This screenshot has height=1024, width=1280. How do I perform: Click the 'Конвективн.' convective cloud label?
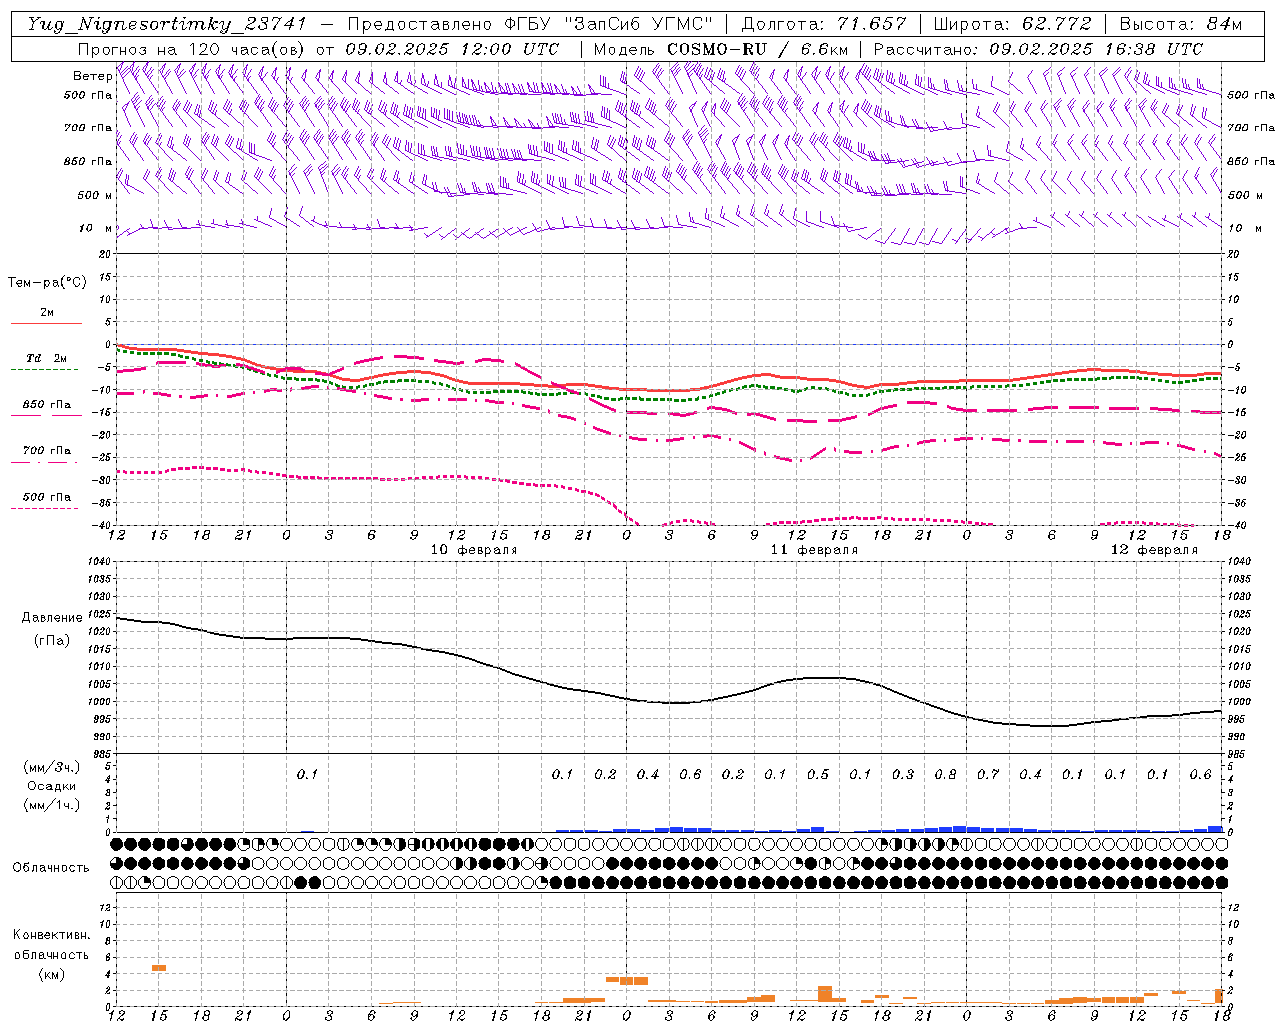point(51,935)
